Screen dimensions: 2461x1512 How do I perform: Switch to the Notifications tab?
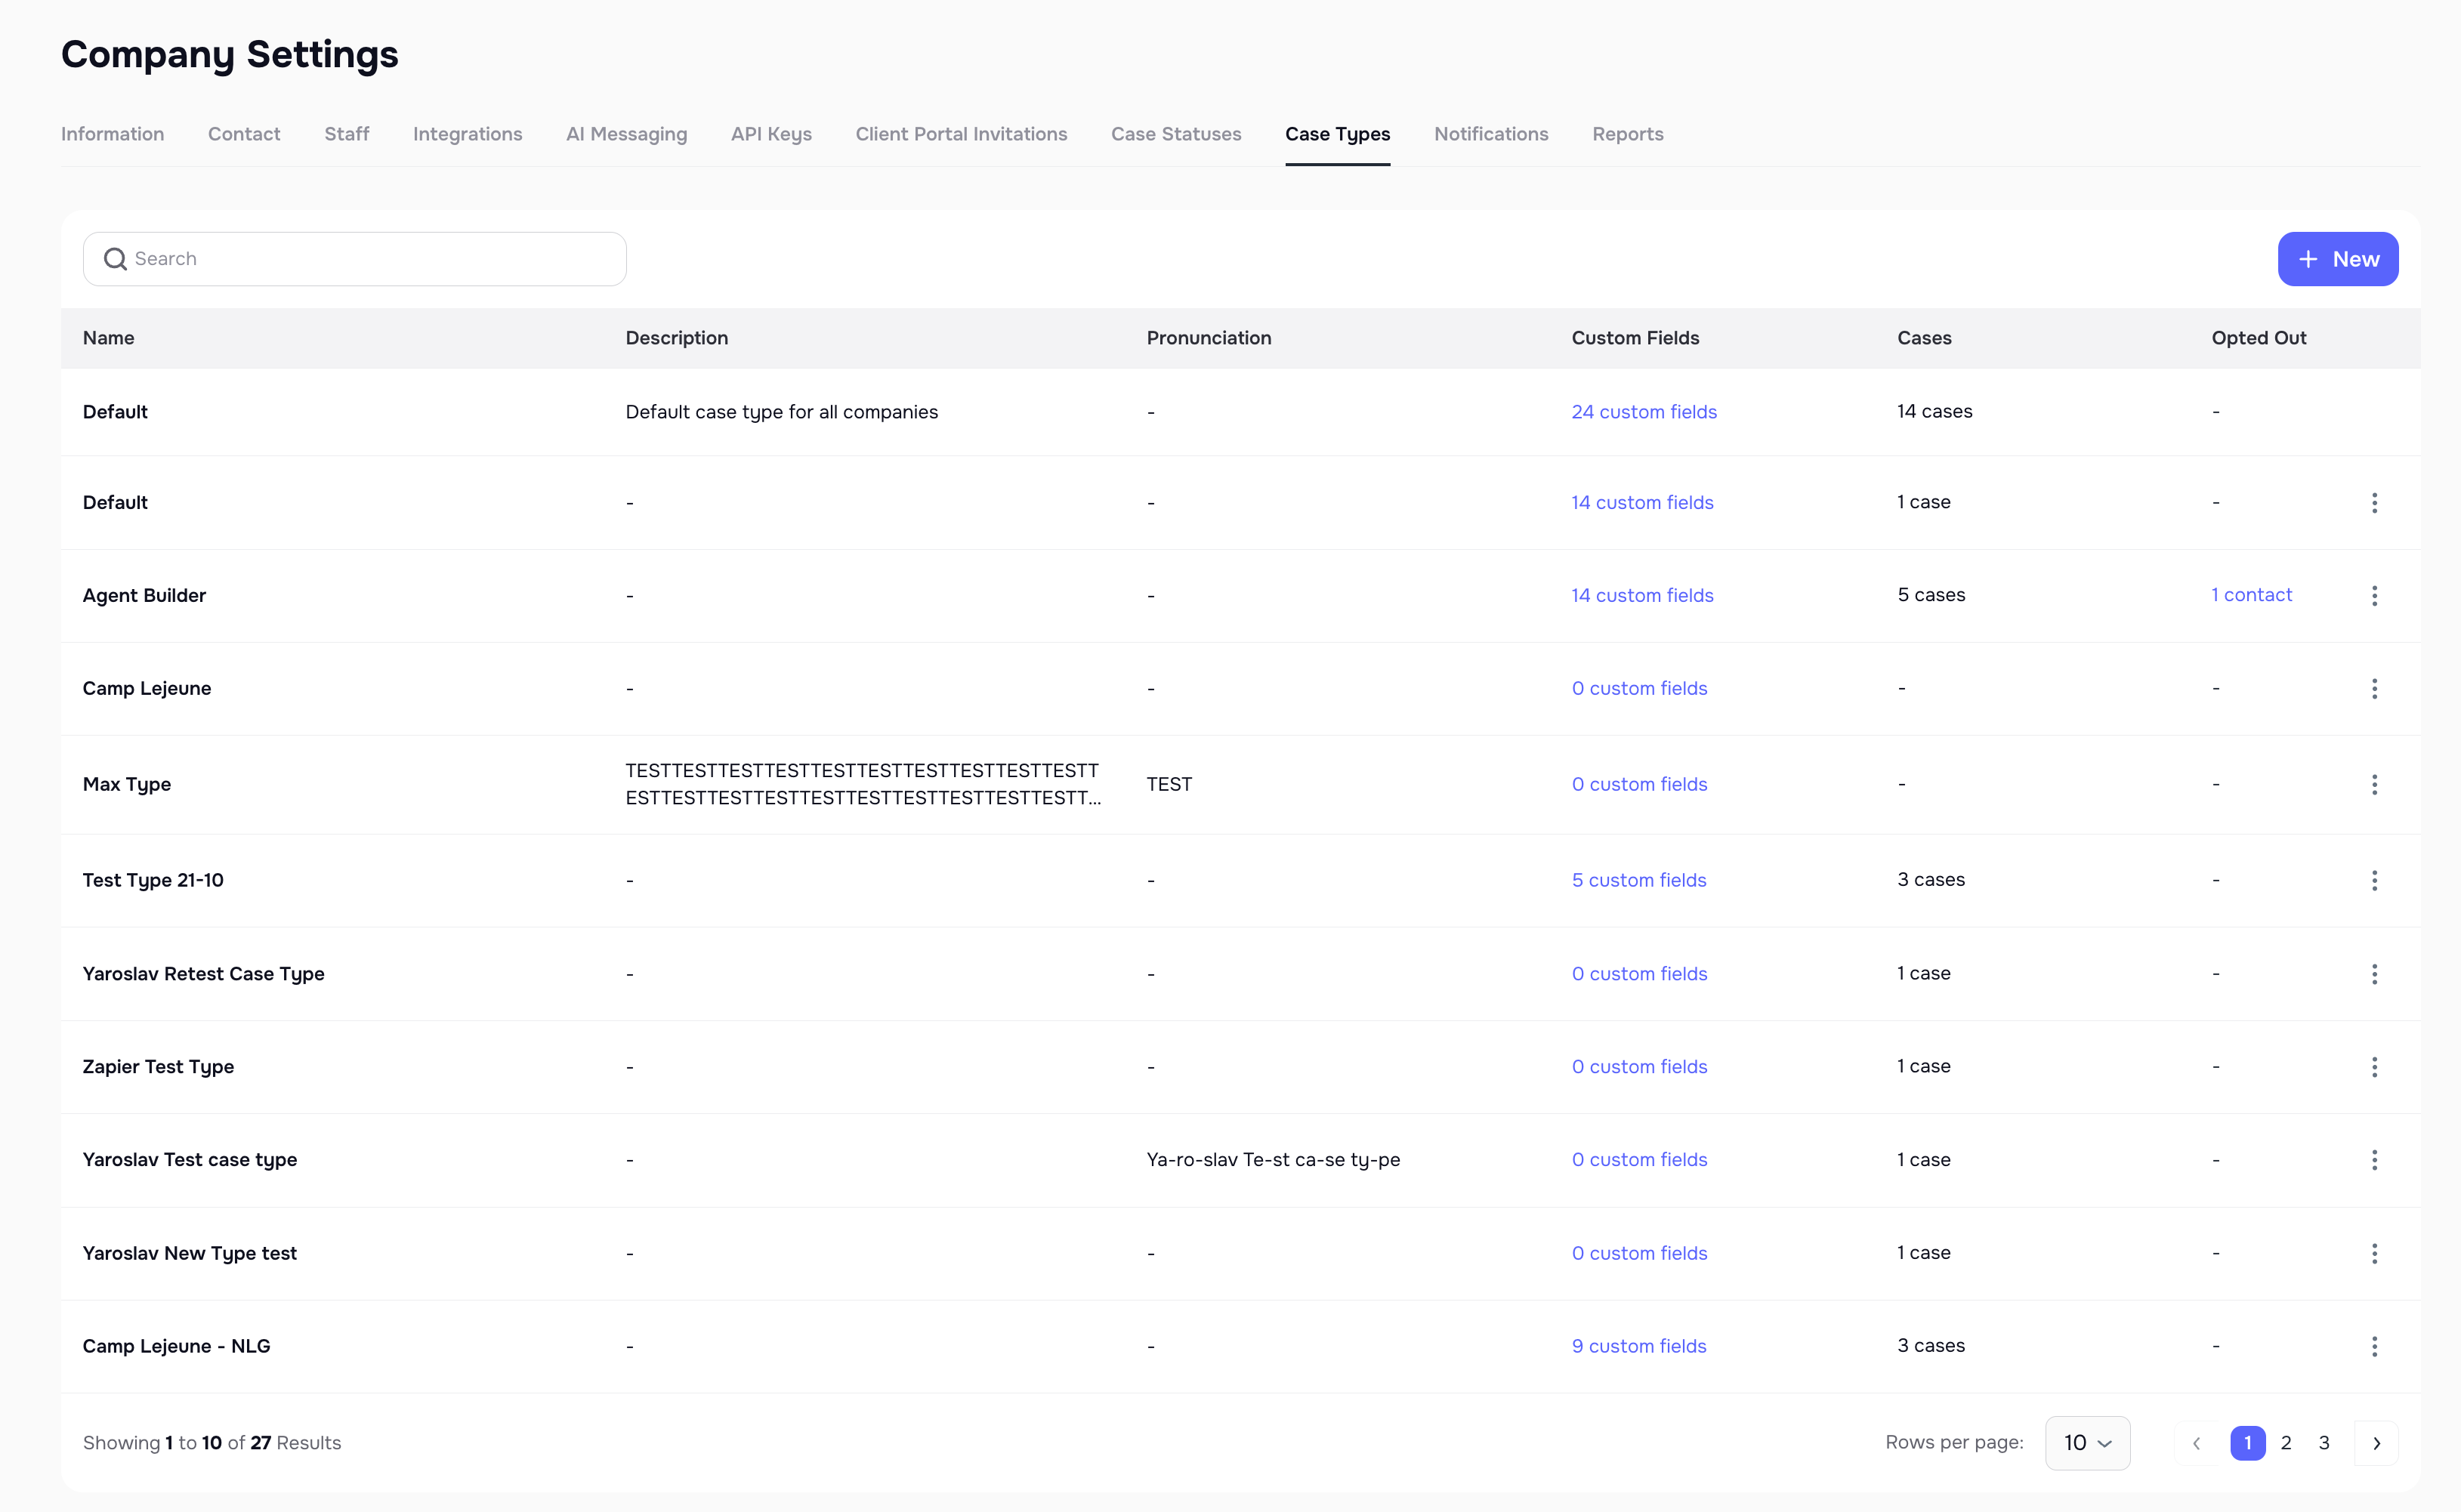[1491, 134]
